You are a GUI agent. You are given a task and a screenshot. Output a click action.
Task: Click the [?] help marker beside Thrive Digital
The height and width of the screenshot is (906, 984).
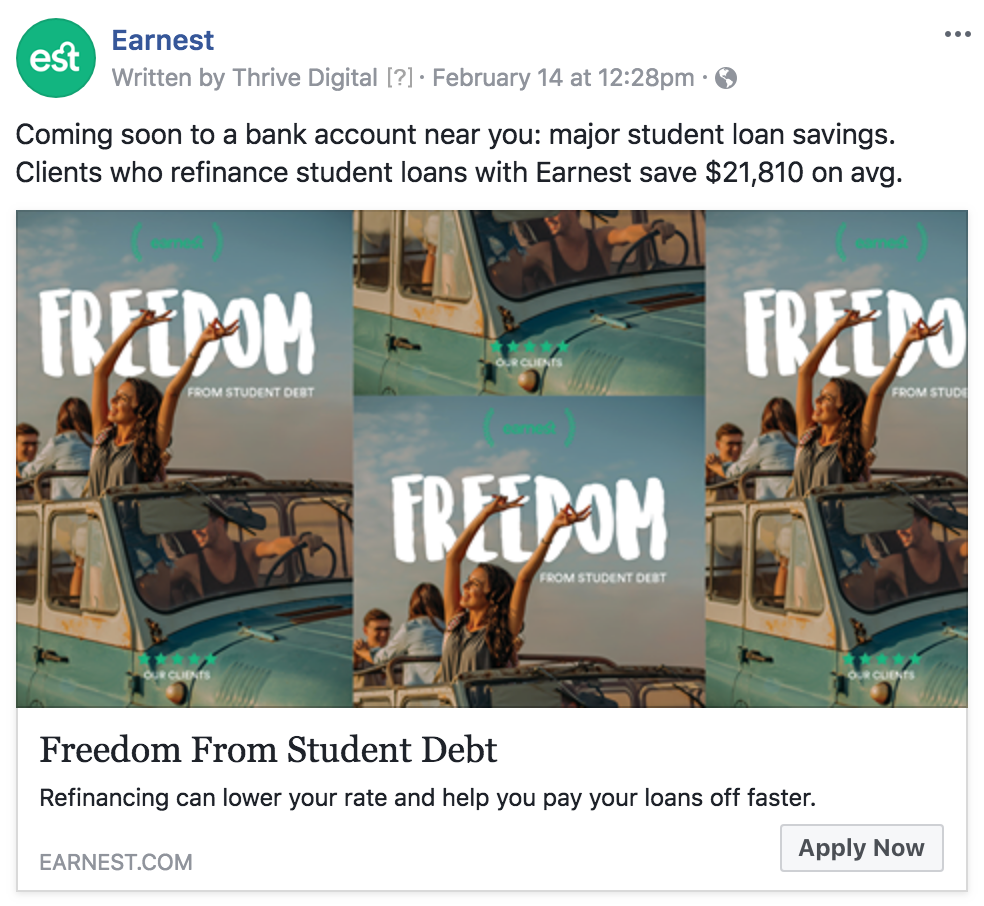tap(399, 78)
